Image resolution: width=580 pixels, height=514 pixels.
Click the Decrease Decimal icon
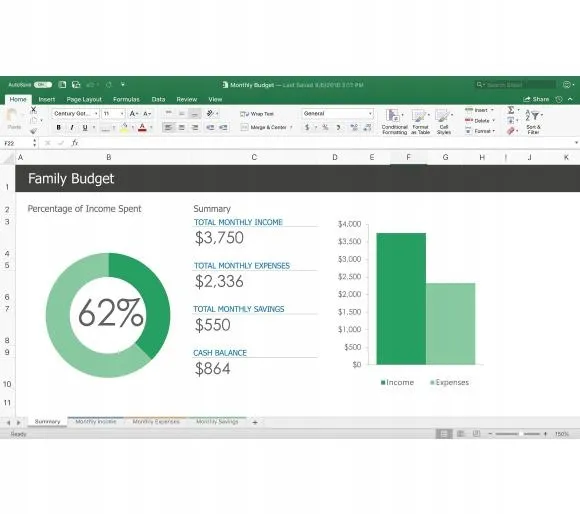(x=367, y=128)
